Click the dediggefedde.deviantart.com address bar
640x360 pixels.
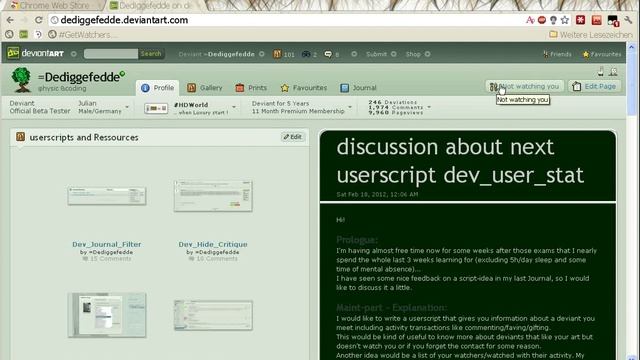point(286,20)
